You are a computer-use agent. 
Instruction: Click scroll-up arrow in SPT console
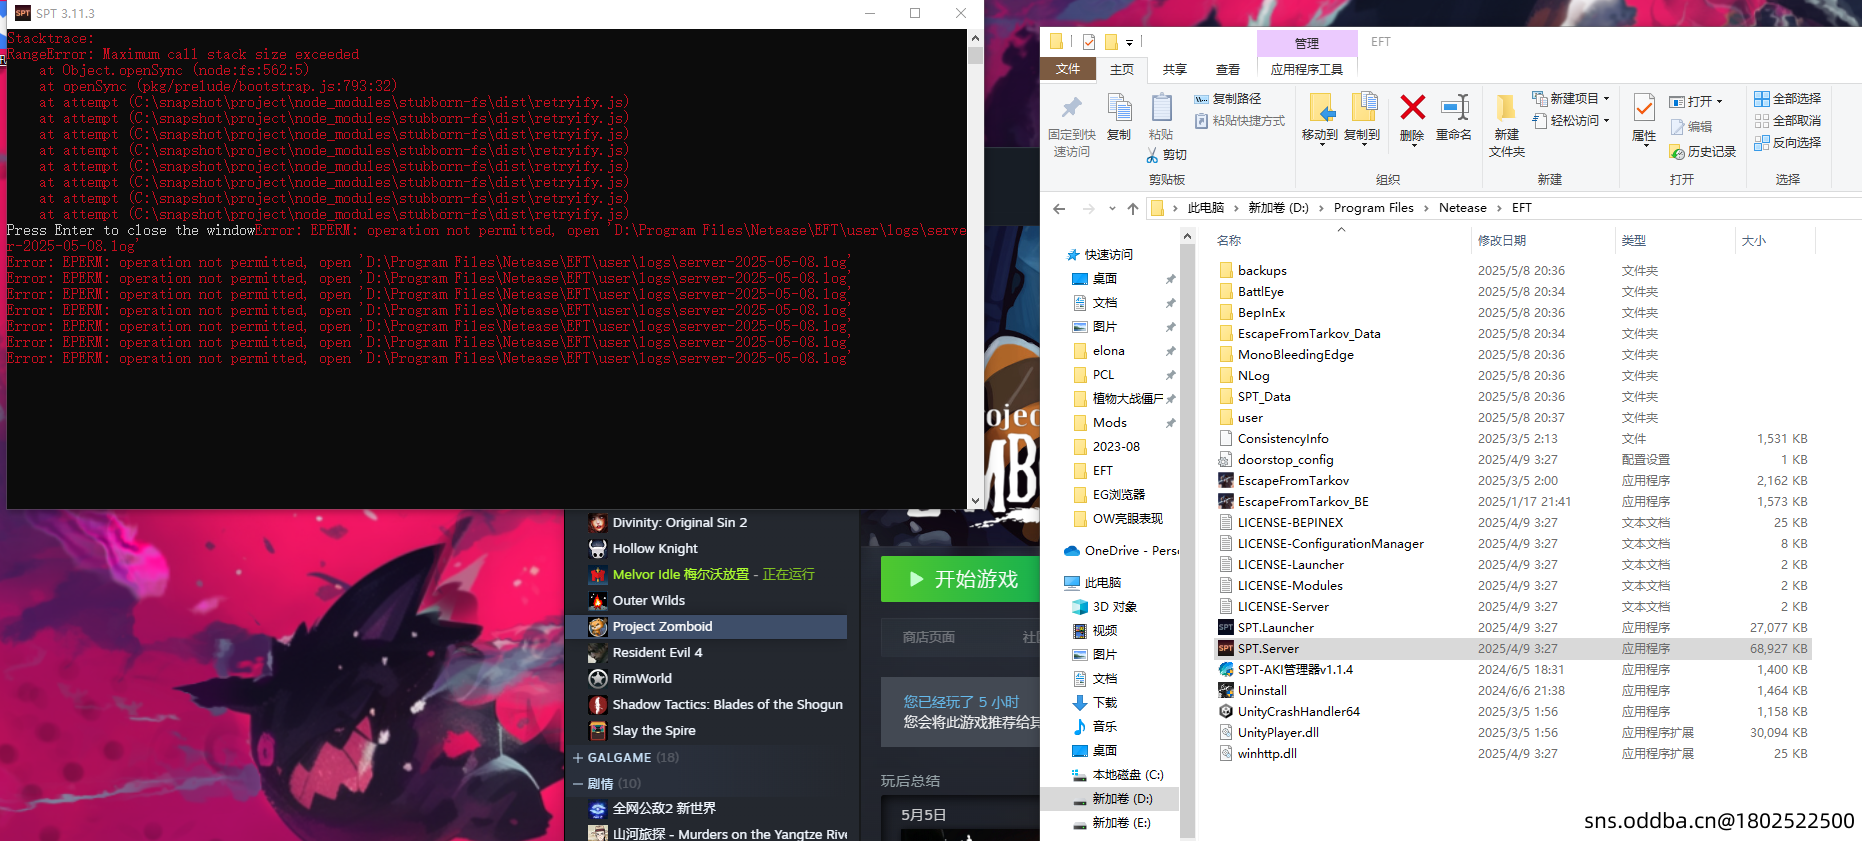[x=975, y=38]
